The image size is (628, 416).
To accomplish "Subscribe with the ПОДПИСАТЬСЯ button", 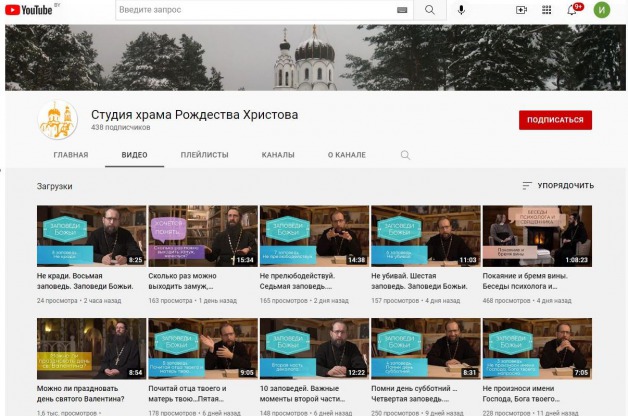I will pyautogui.click(x=555, y=120).
